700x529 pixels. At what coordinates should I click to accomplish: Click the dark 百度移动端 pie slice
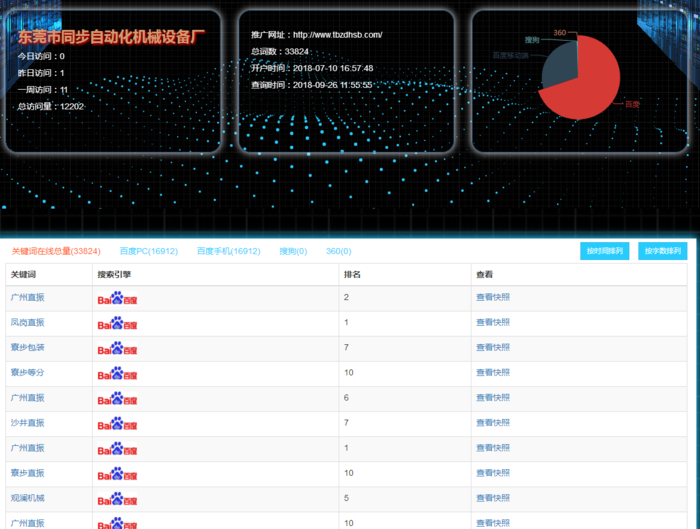(x=560, y=65)
